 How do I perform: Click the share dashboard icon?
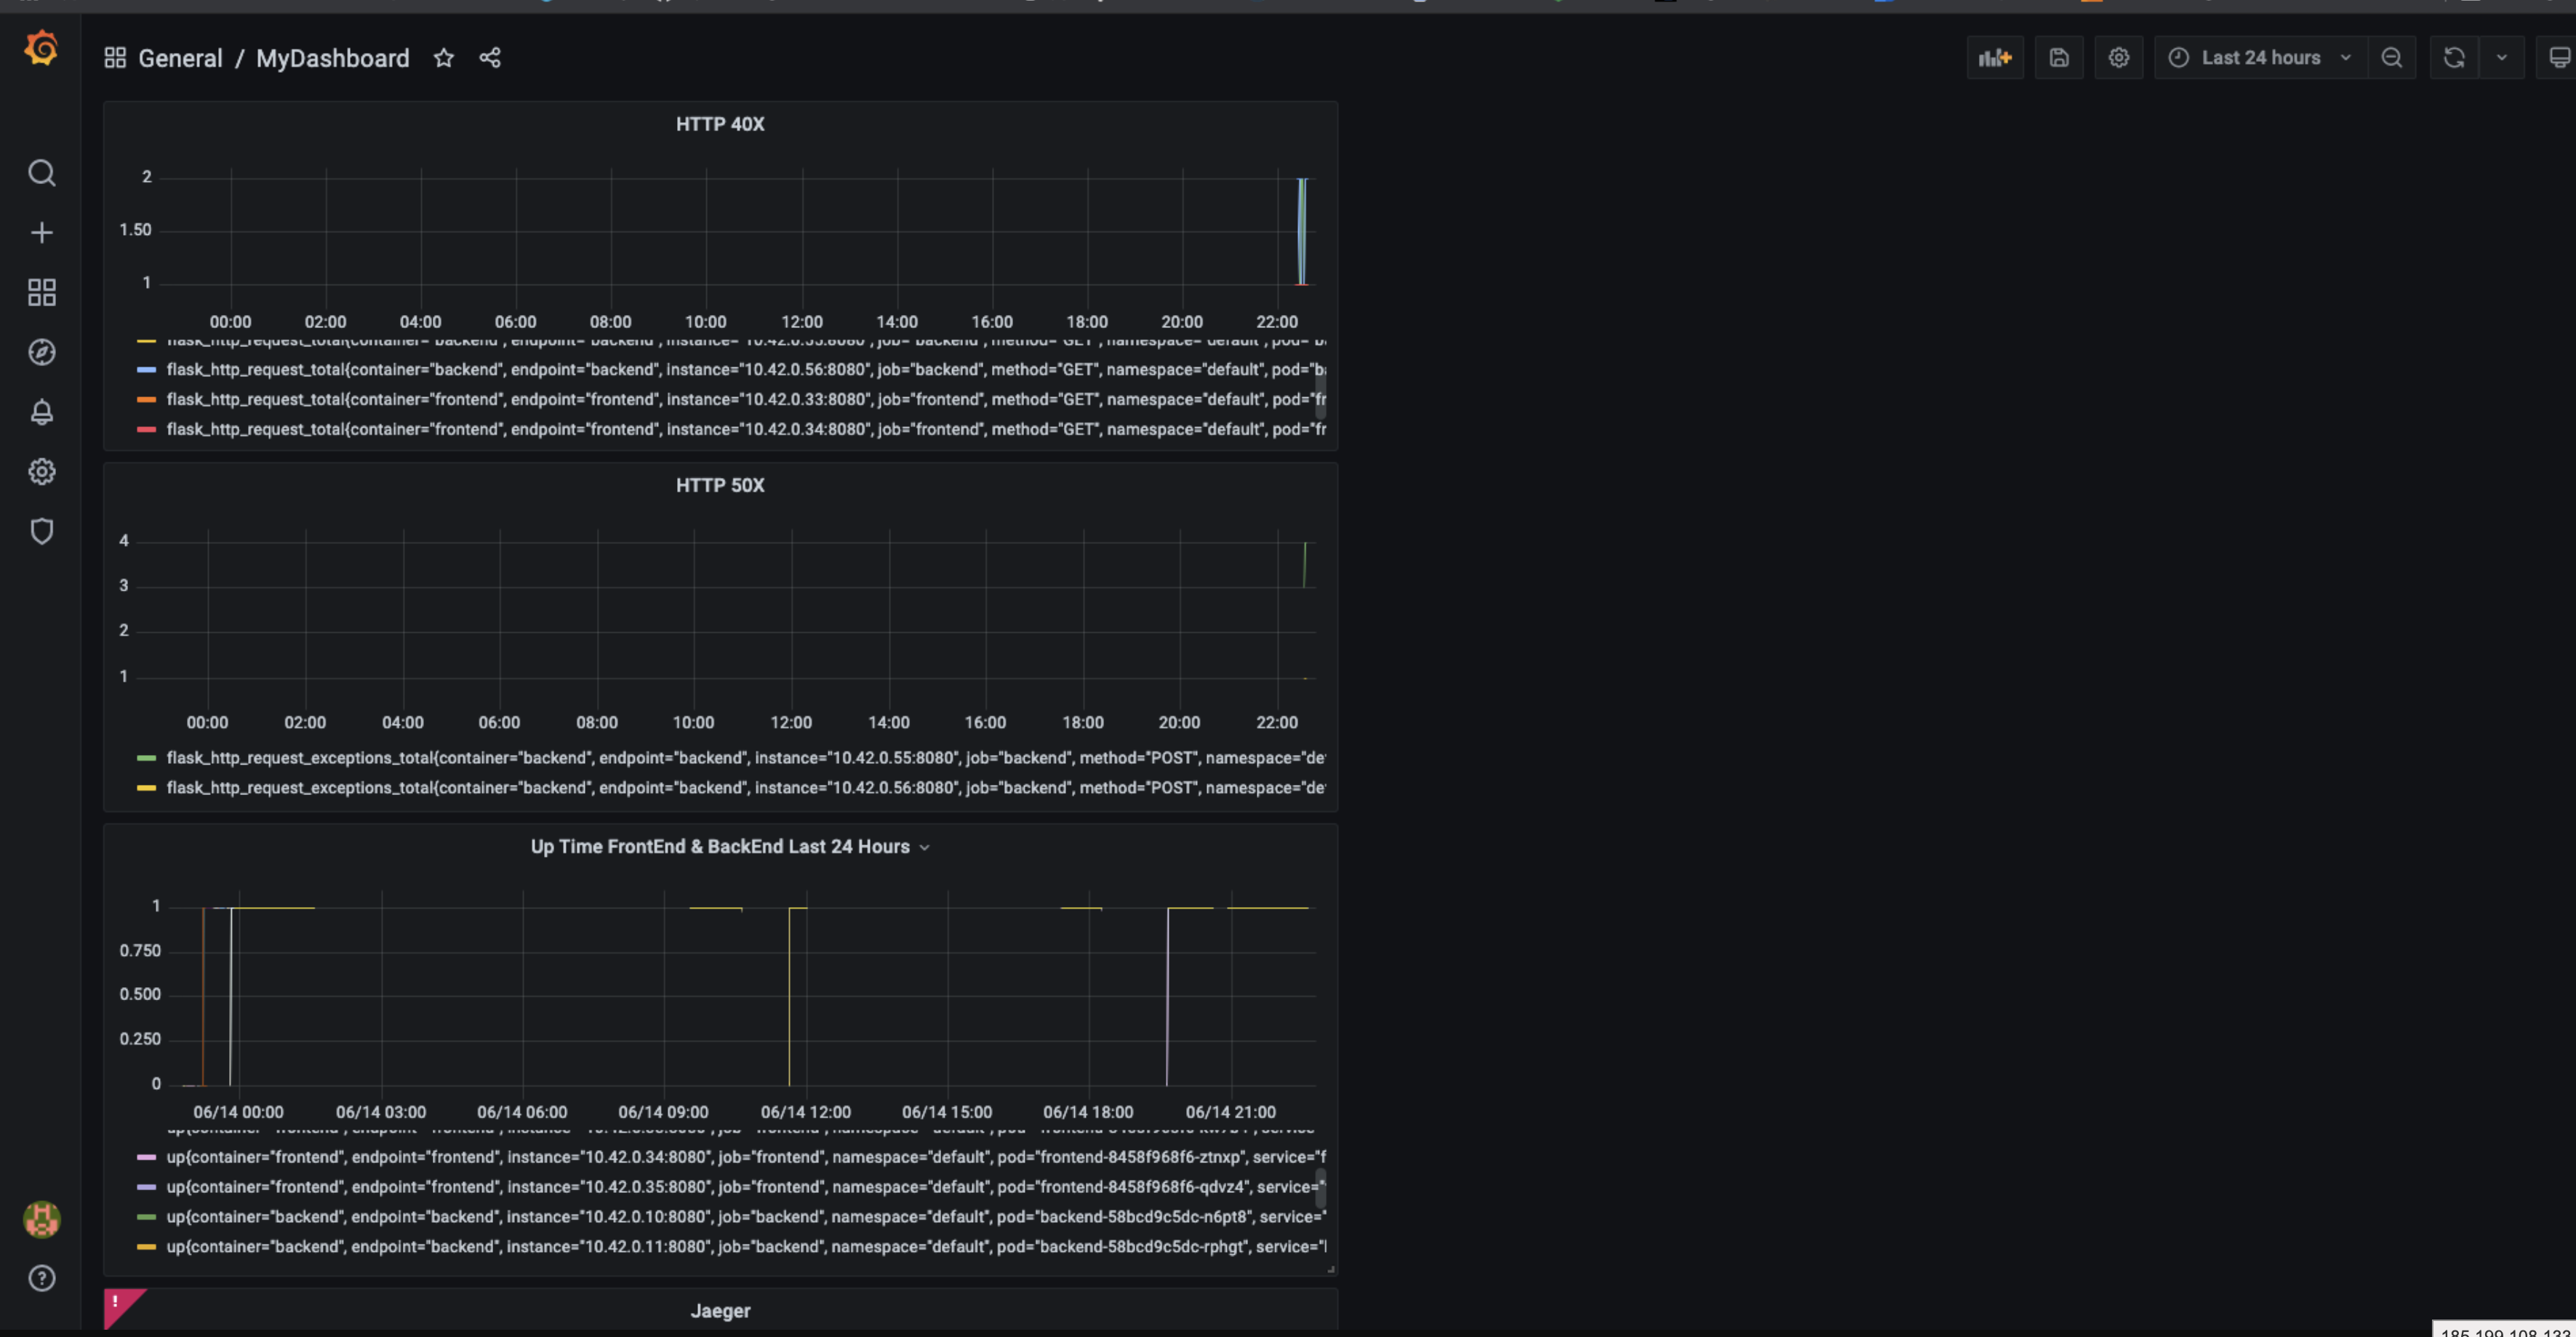(x=490, y=58)
